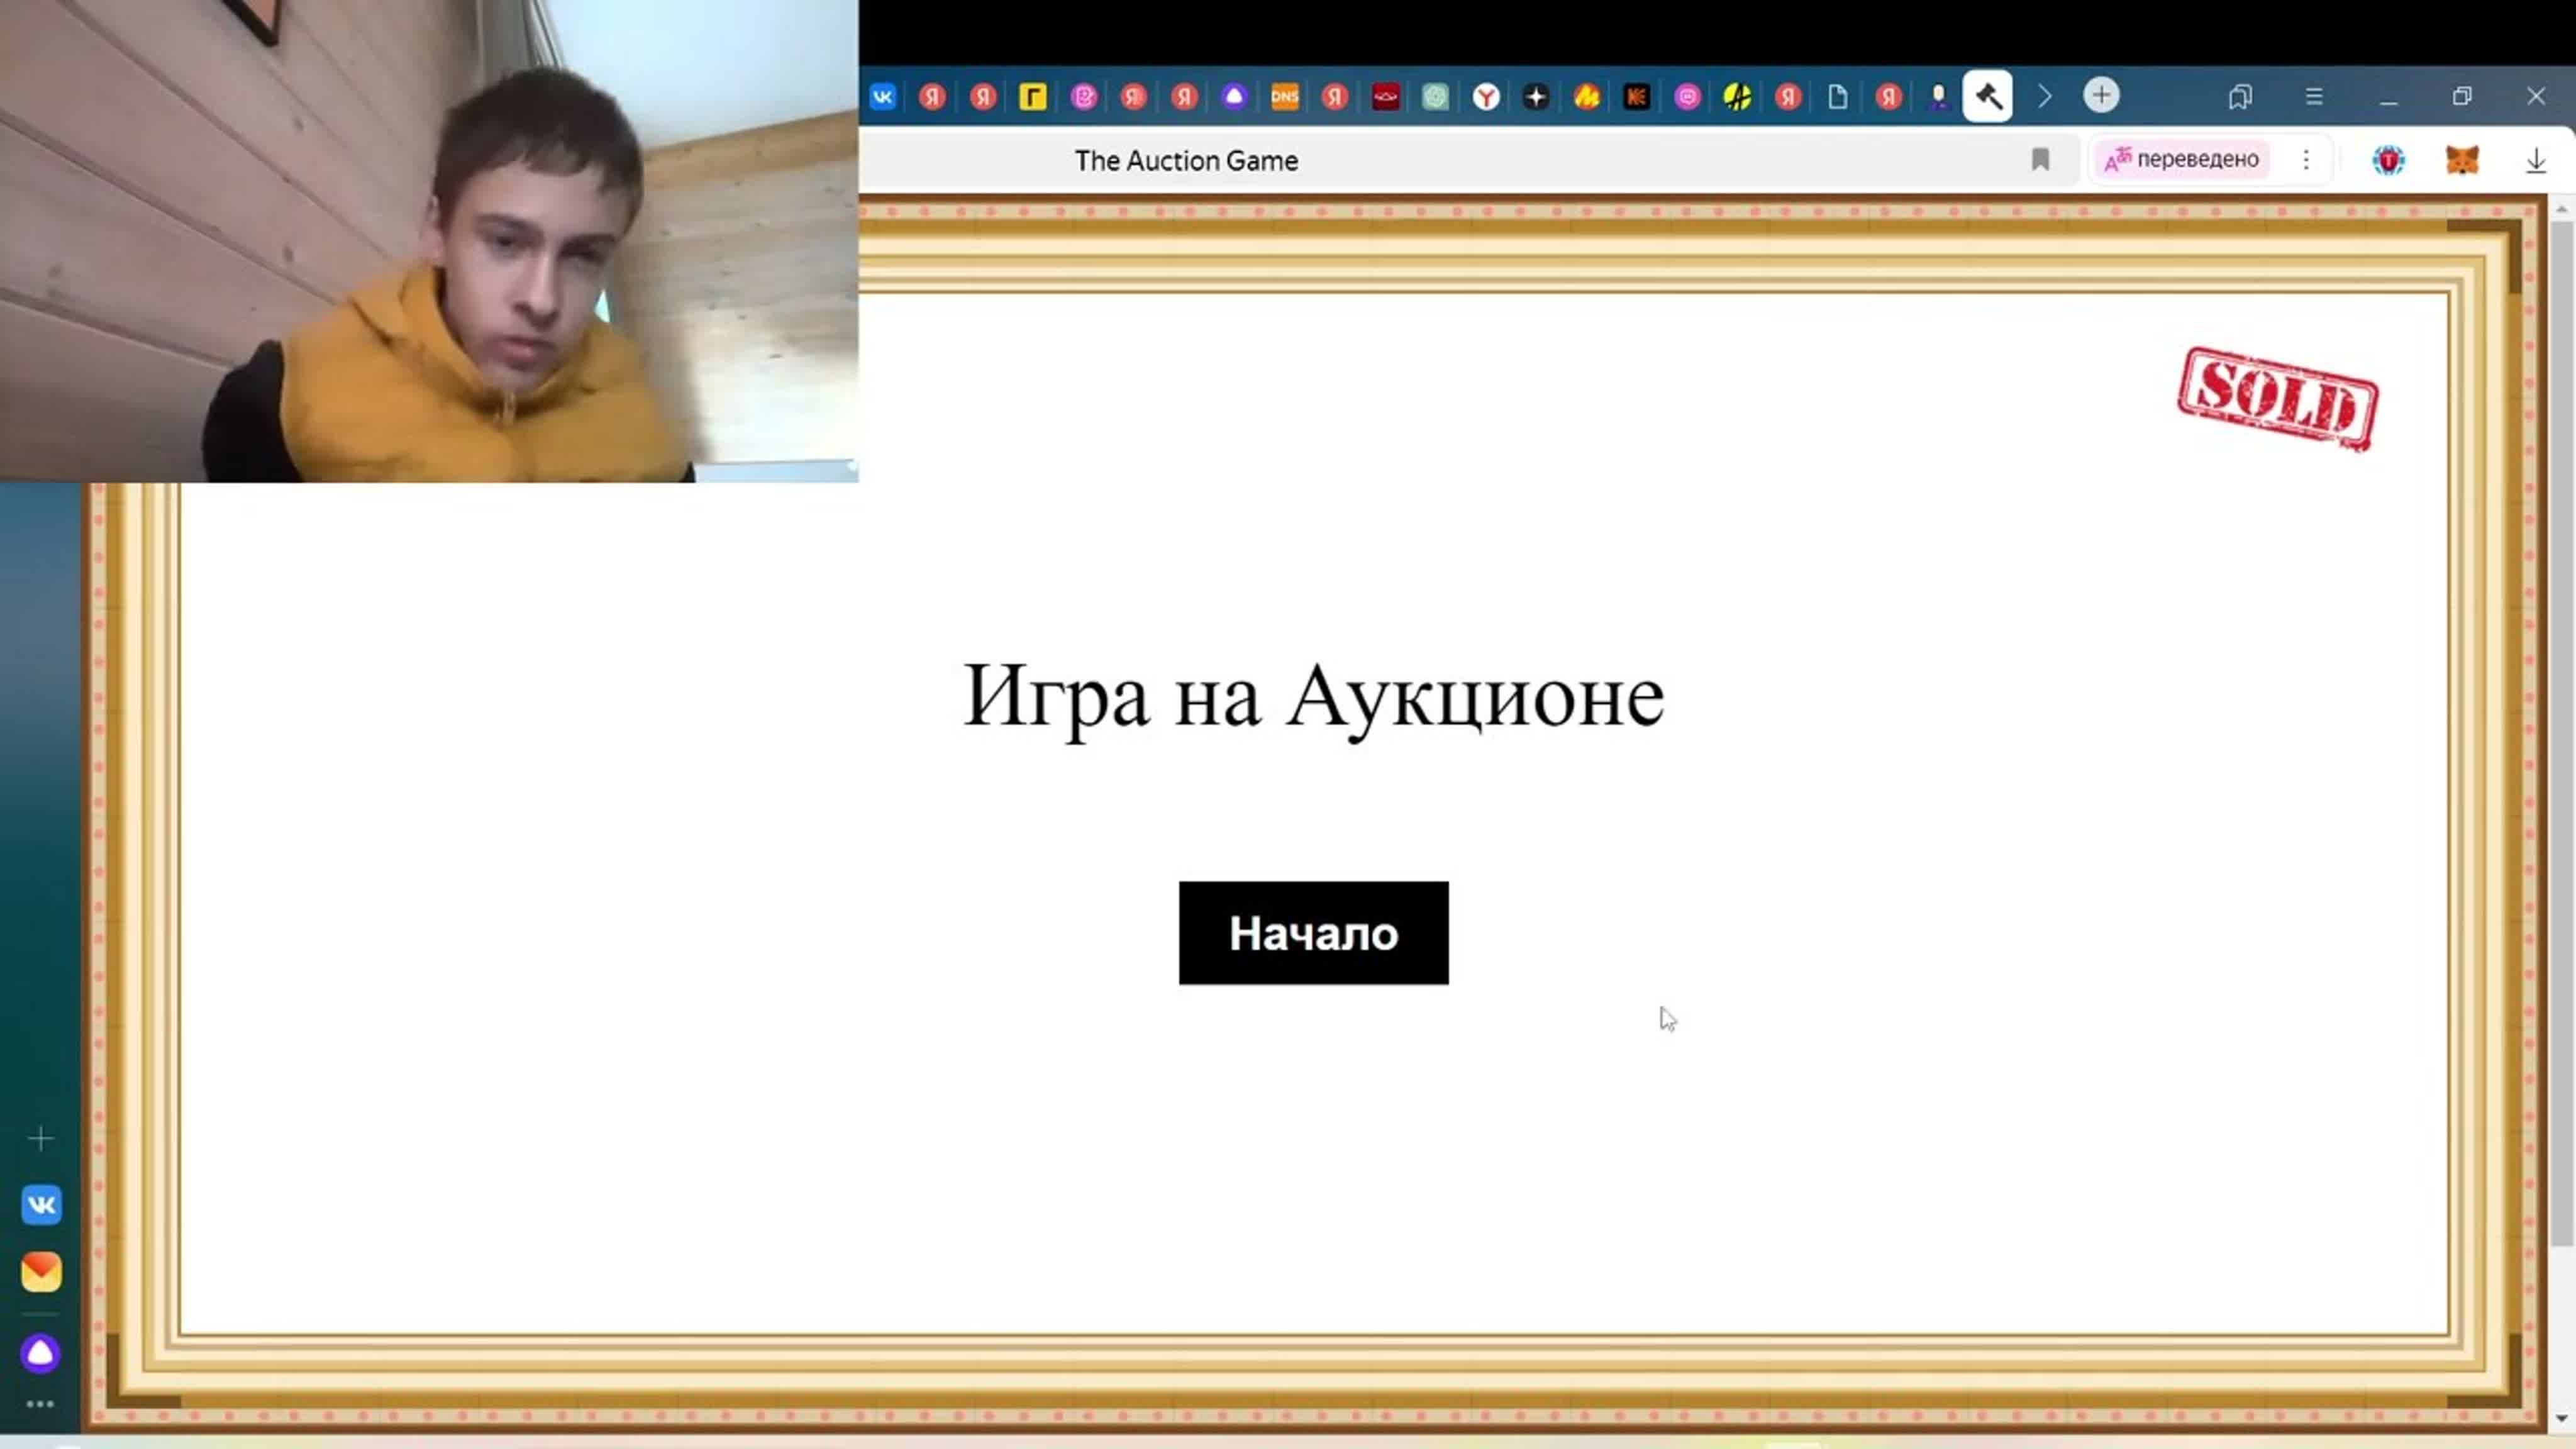The image size is (2576, 1449).
Task: Open a new tab with plus button
Action: 2101,95
